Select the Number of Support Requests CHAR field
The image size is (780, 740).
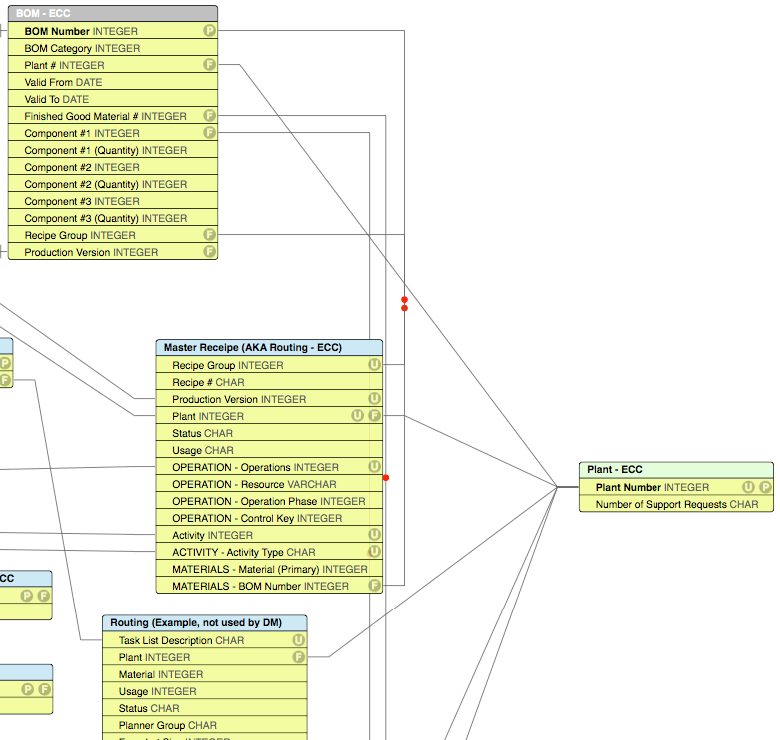676,504
